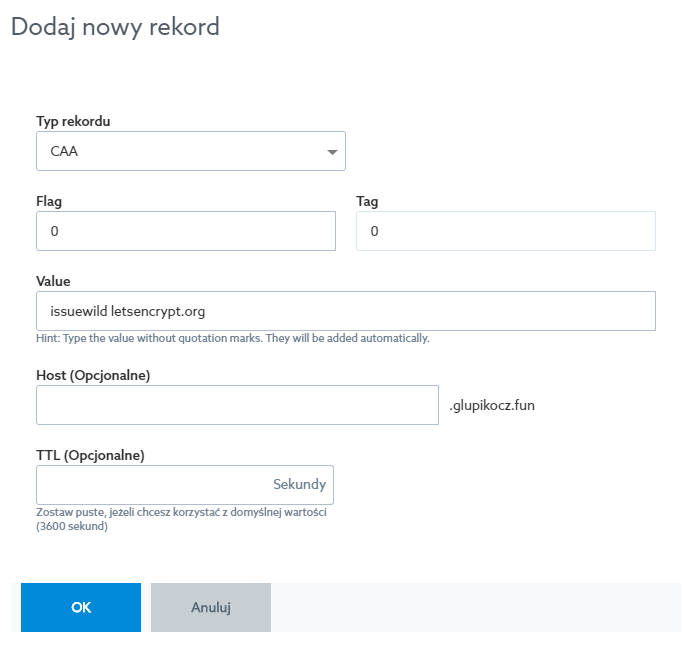Click the .glupikocz.fun domain suffix
Screen dimensions: 683x645
coord(492,406)
